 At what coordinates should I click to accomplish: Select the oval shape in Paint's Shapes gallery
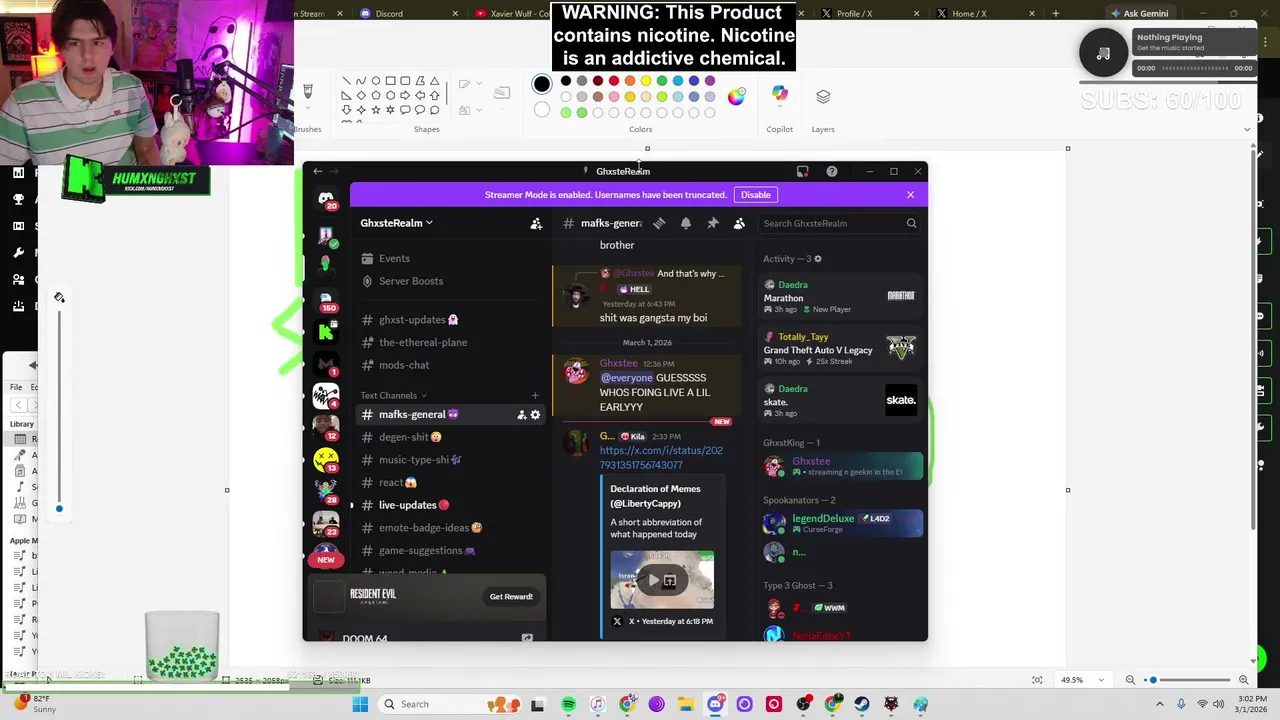376,81
